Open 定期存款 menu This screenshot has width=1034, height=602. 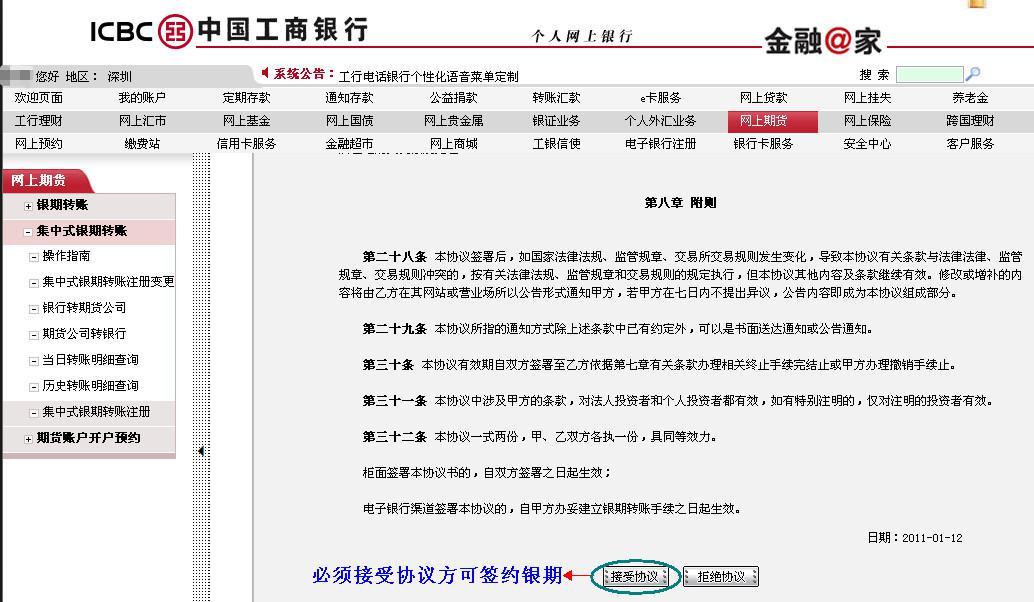point(246,98)
